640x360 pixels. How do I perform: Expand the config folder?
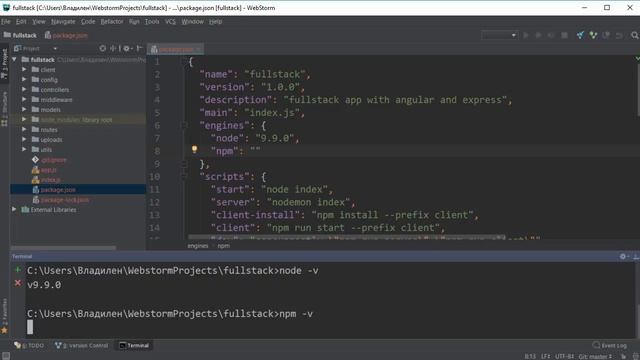coord(24,79)
